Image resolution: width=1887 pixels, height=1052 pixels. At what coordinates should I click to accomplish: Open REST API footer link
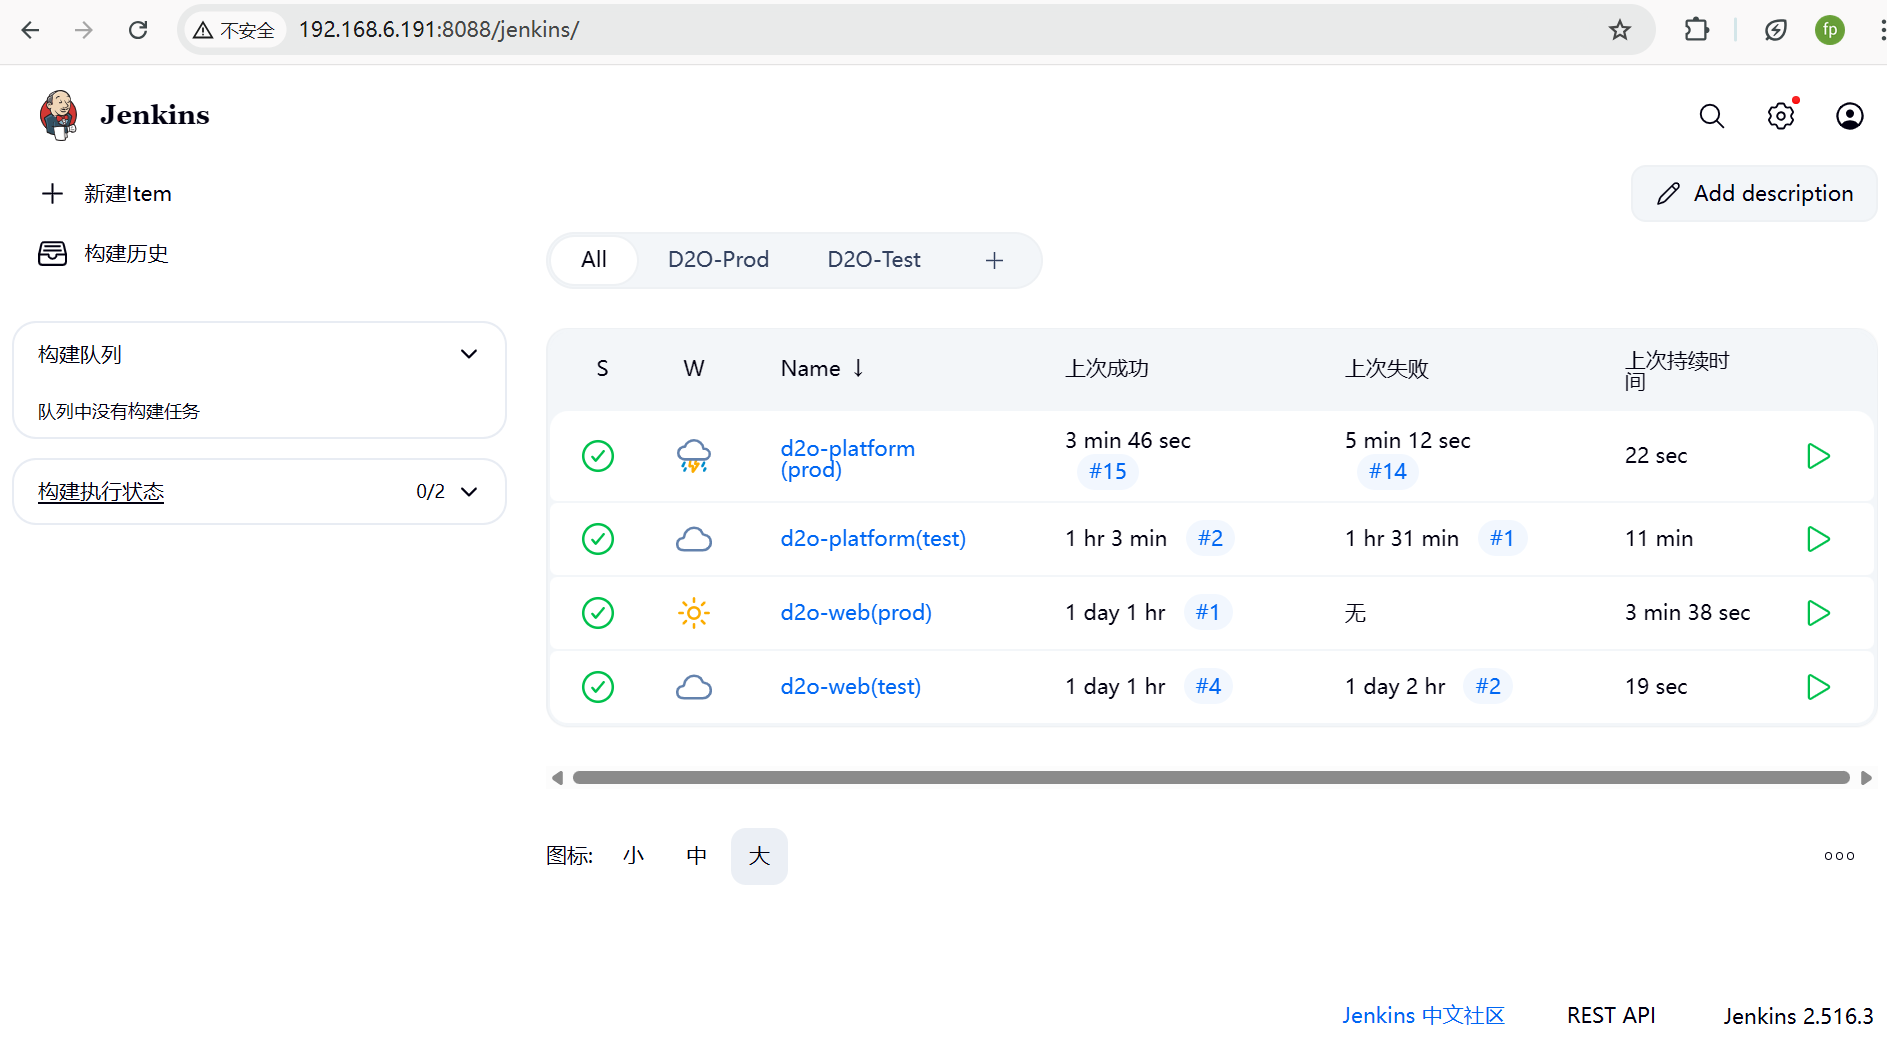1611,1016
